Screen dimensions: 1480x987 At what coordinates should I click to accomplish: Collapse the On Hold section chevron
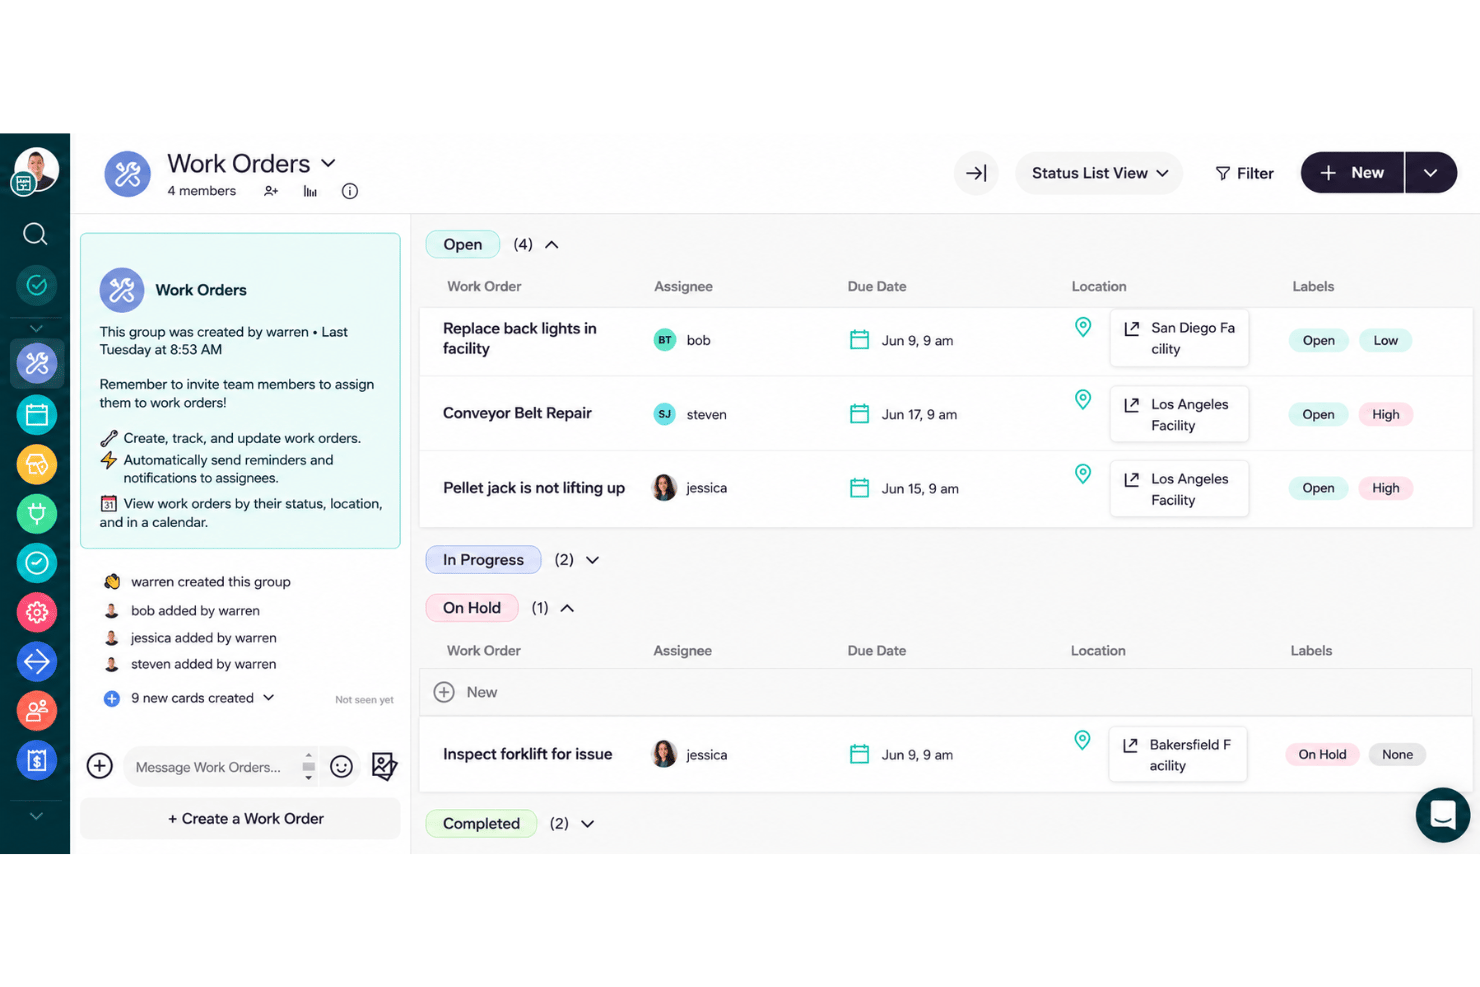pos(567,608)
